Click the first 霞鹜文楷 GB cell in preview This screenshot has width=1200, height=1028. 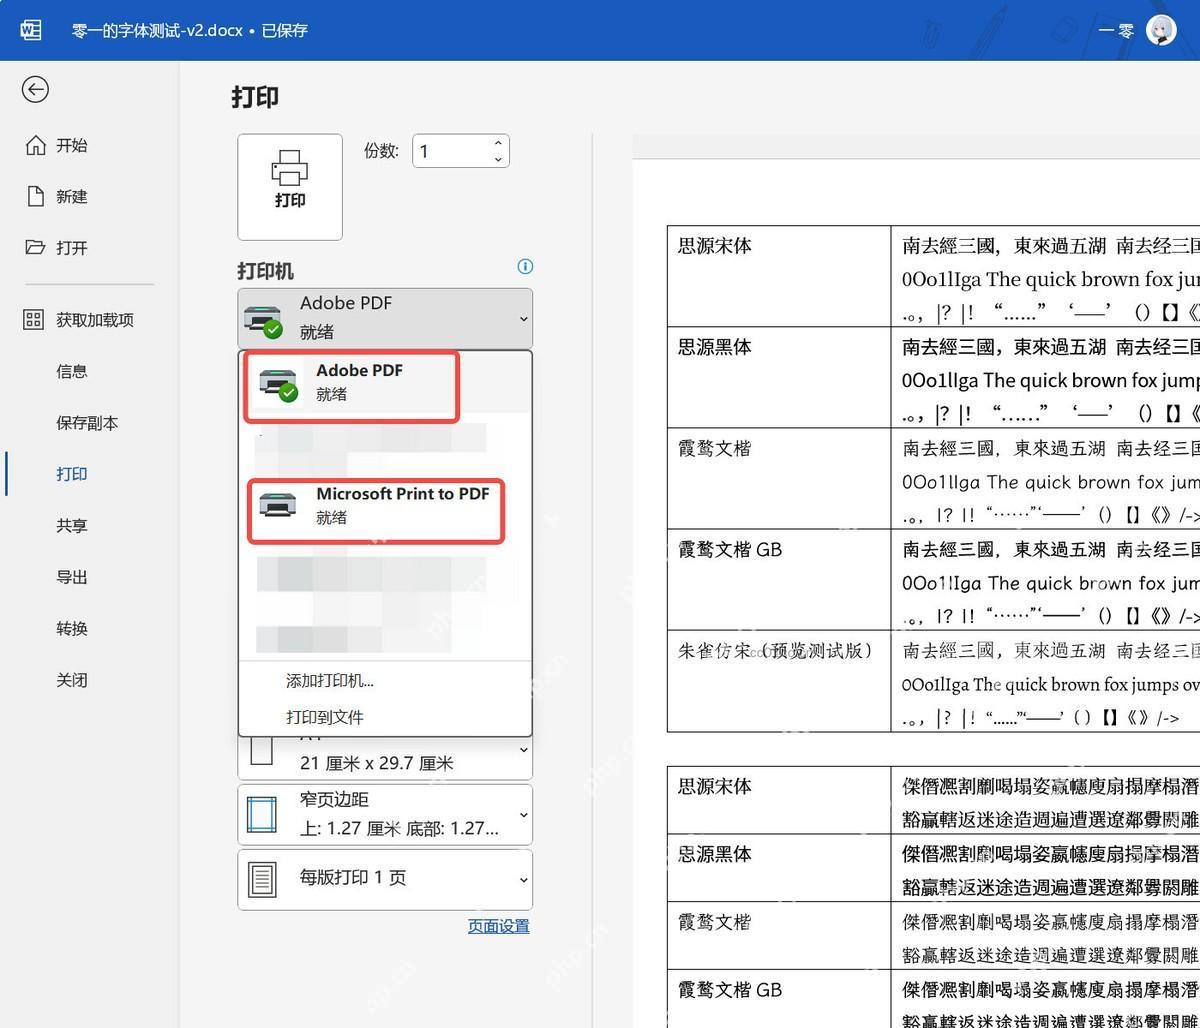point(778,579)
